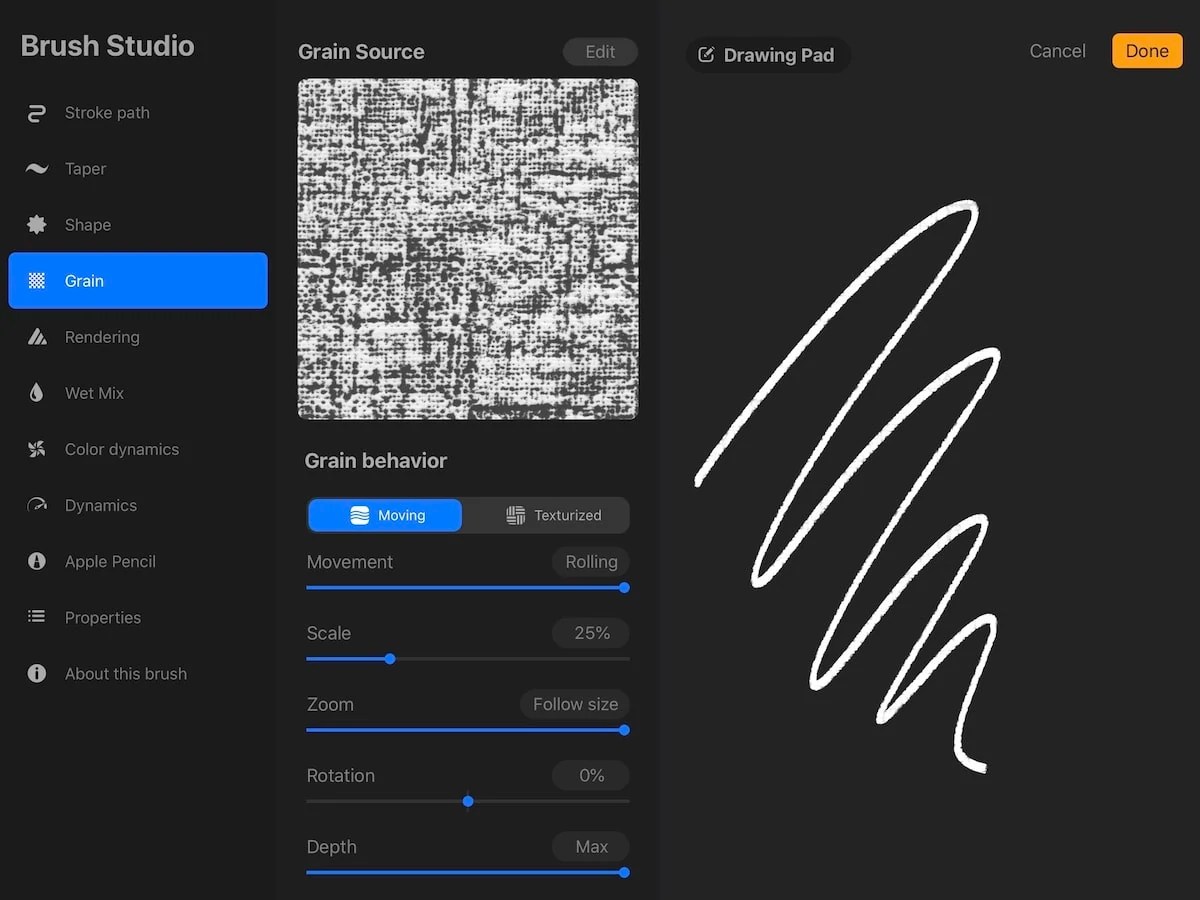Open the Depth Max option
Viewport: 1200px width, 900px height.
point(590,846)
